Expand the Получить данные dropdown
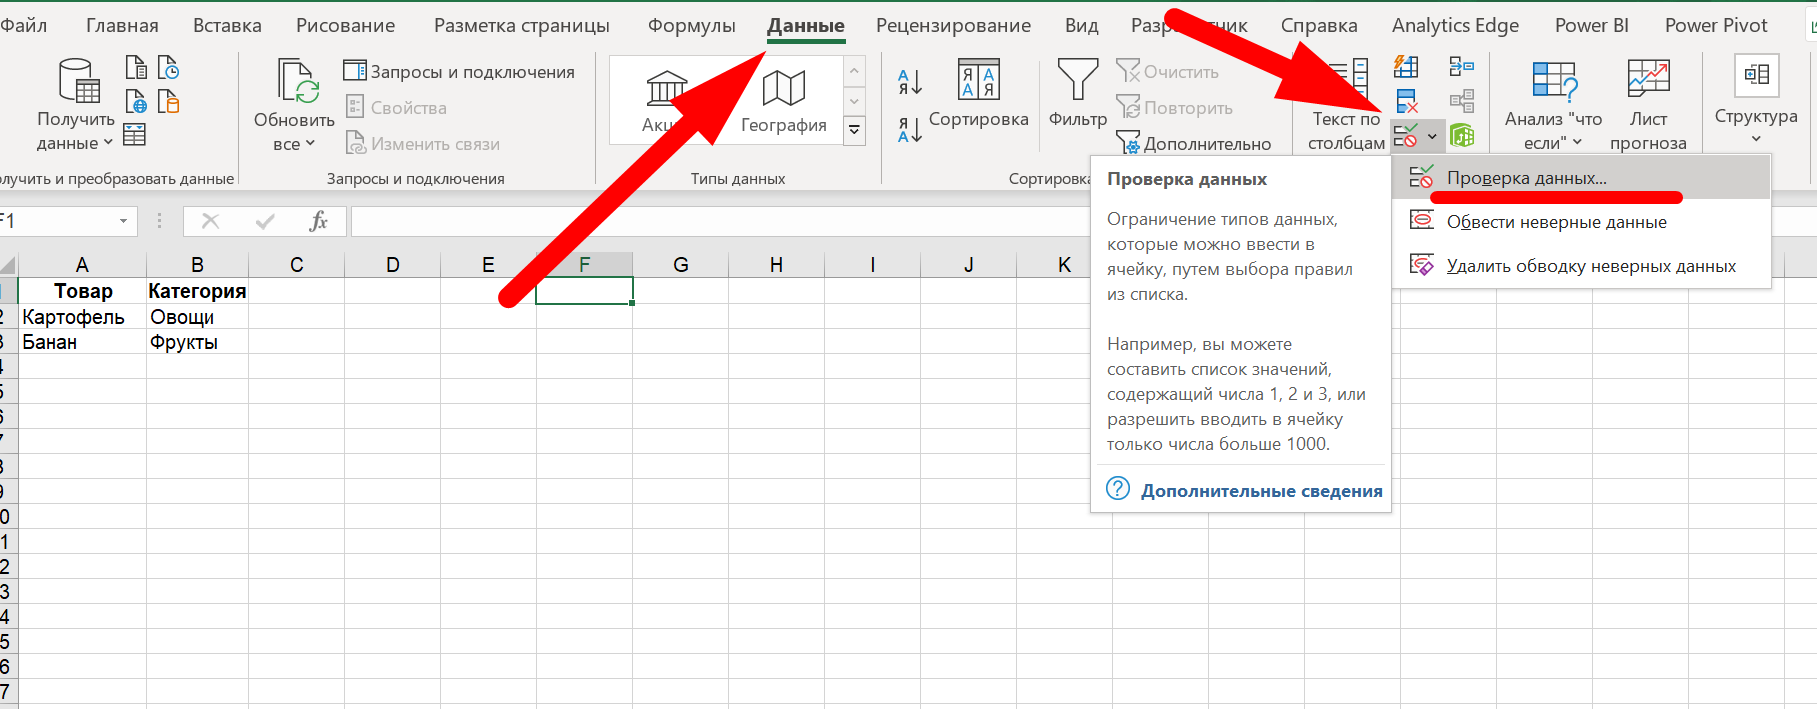 click(x=76, y=131)
